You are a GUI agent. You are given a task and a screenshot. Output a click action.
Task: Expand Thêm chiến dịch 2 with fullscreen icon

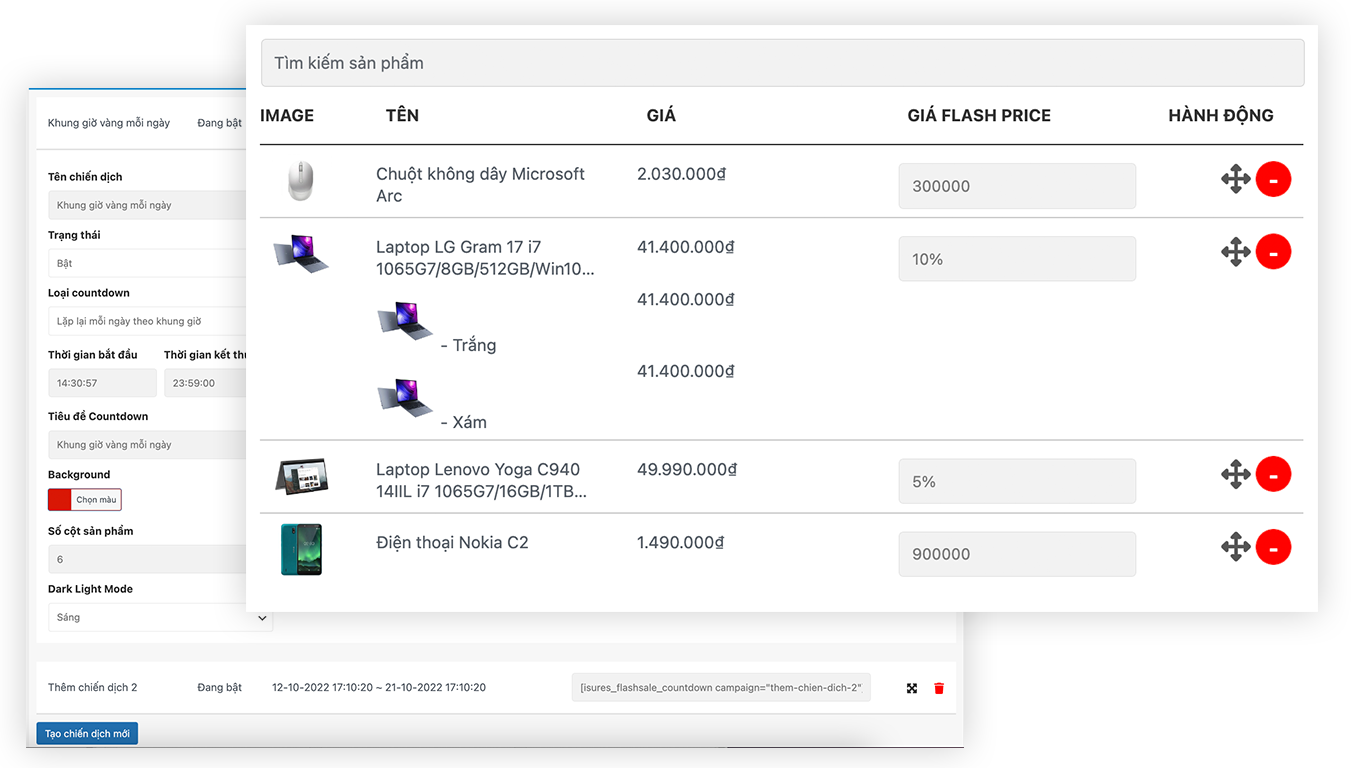[912, 688]
